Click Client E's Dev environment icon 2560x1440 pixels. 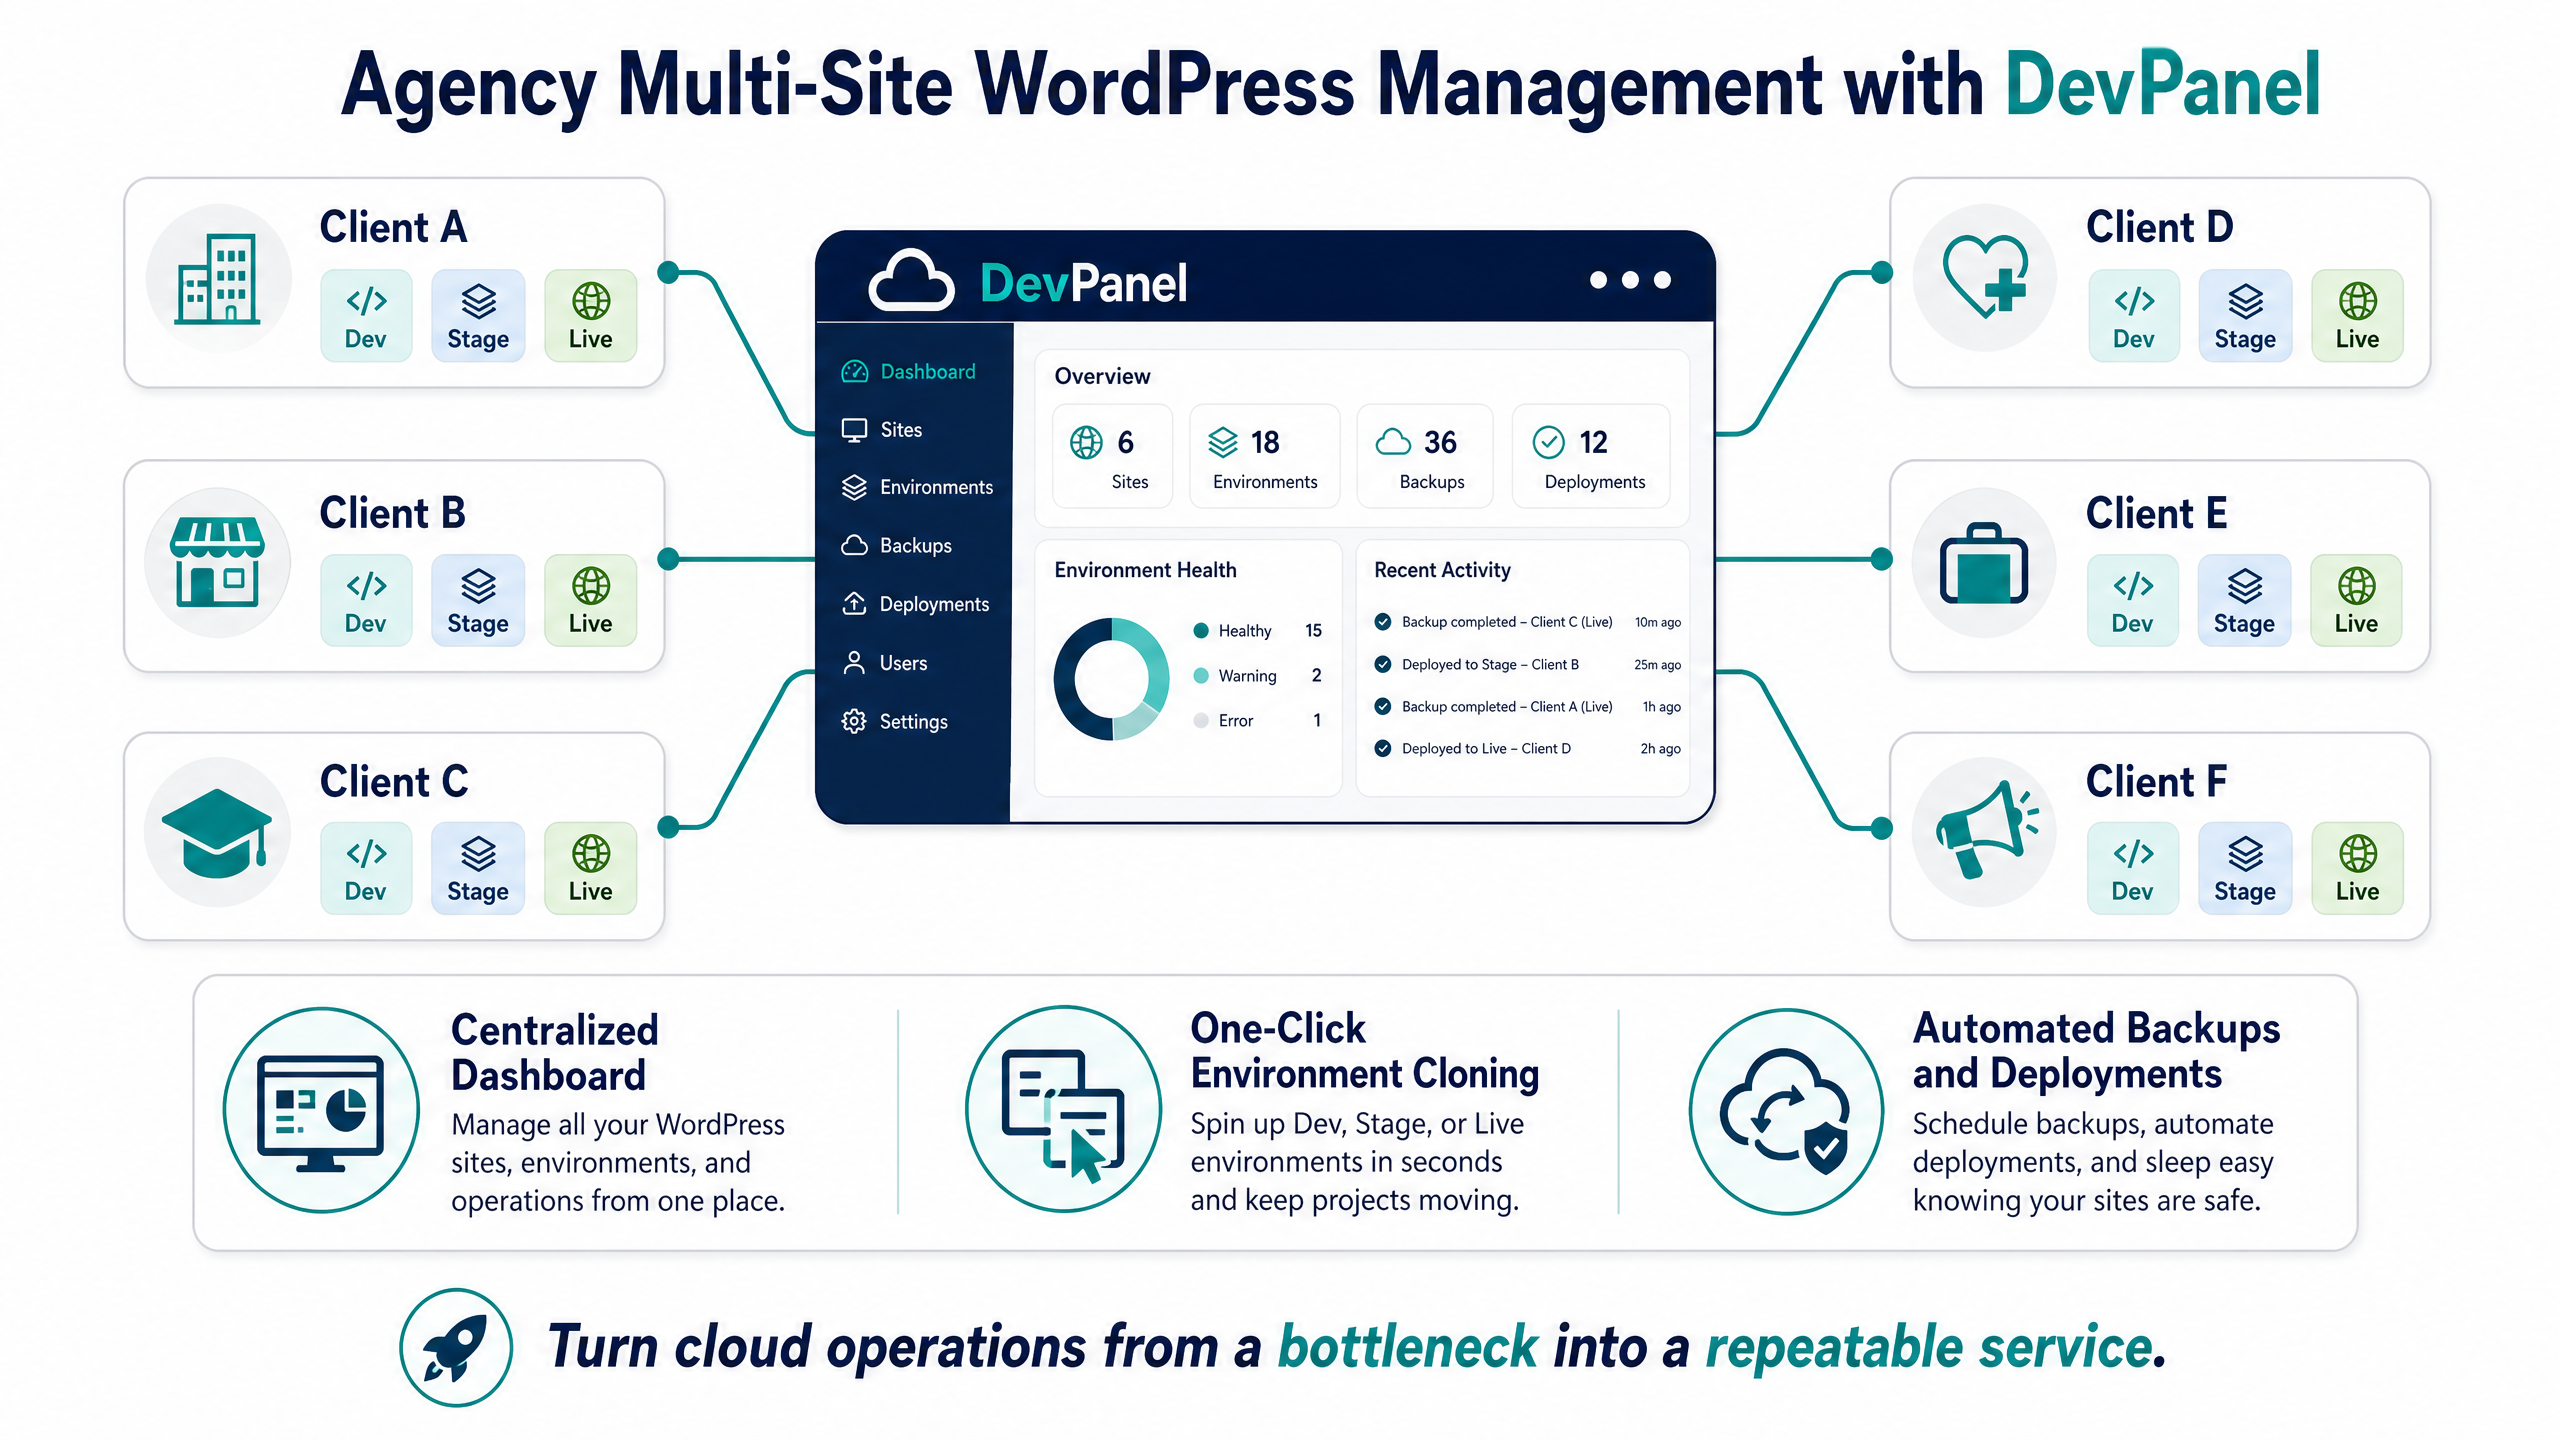click(x=2132, y=600)
